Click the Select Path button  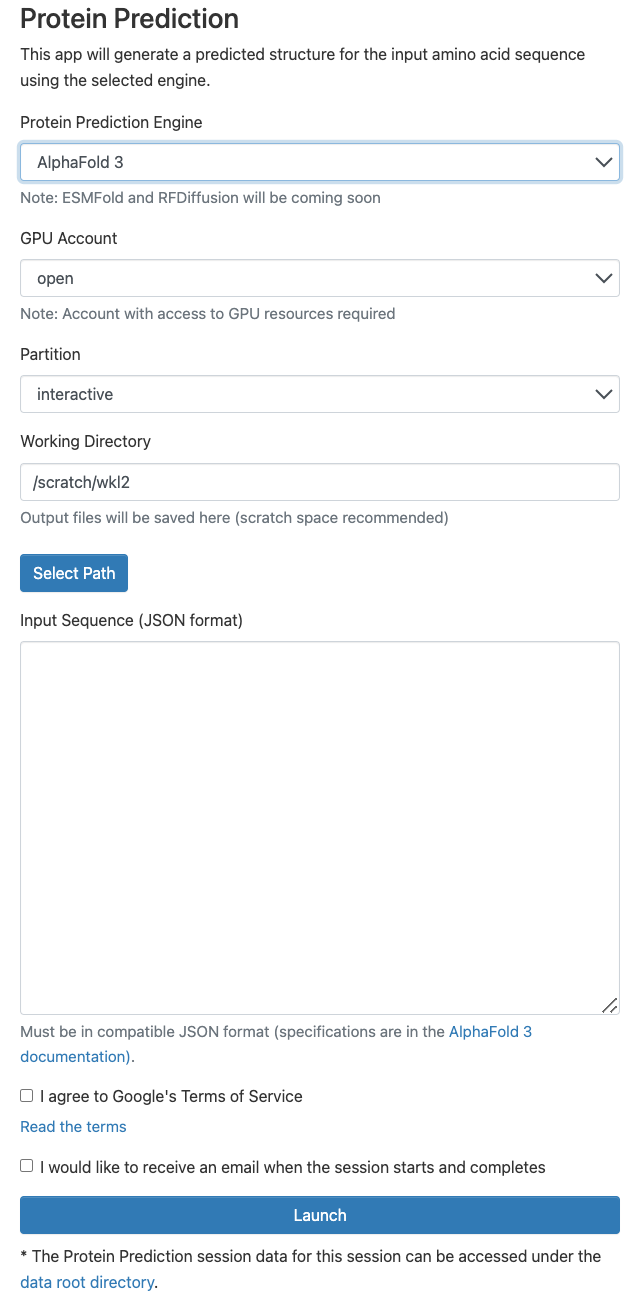point(74,573)
